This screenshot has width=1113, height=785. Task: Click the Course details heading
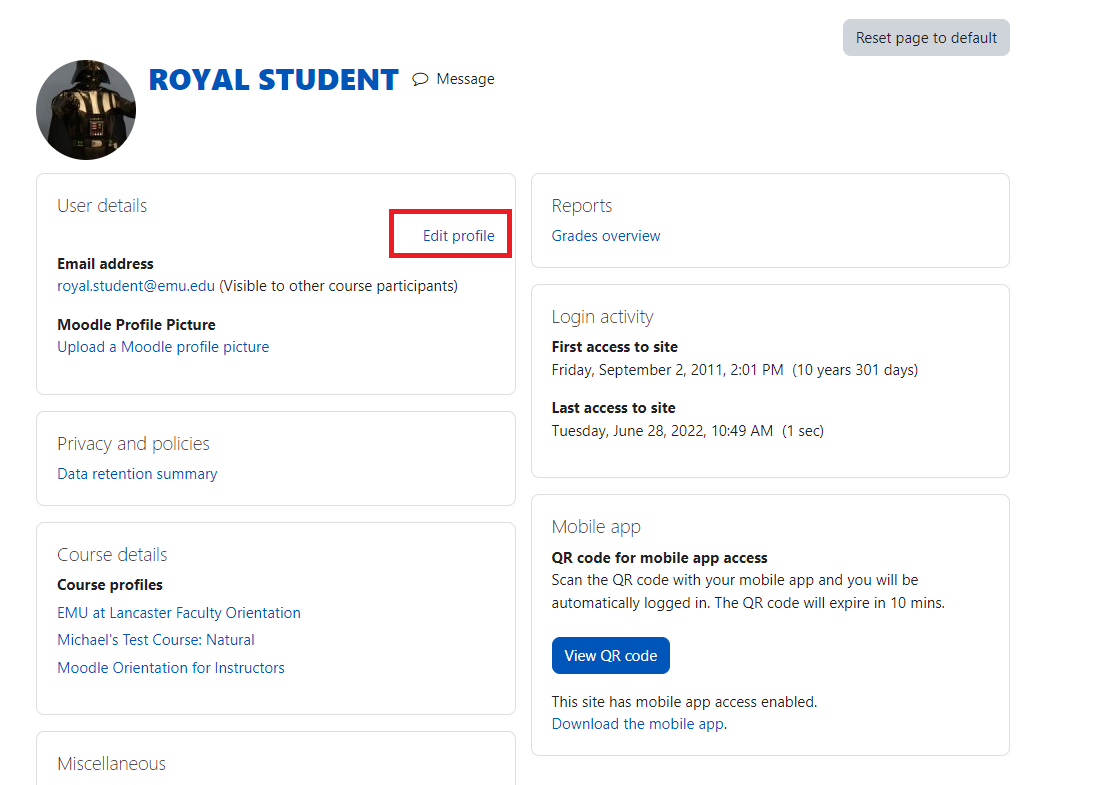[112, 554]
